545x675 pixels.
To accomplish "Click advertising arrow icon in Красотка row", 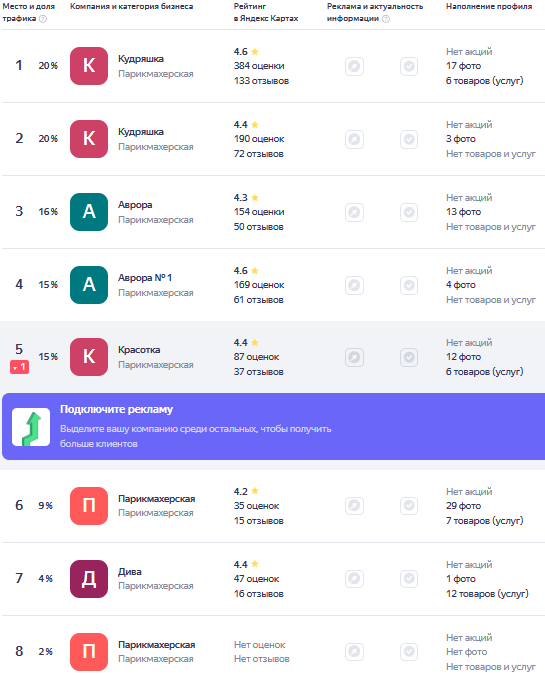I will pyautogui.click(x=354, y=357).
